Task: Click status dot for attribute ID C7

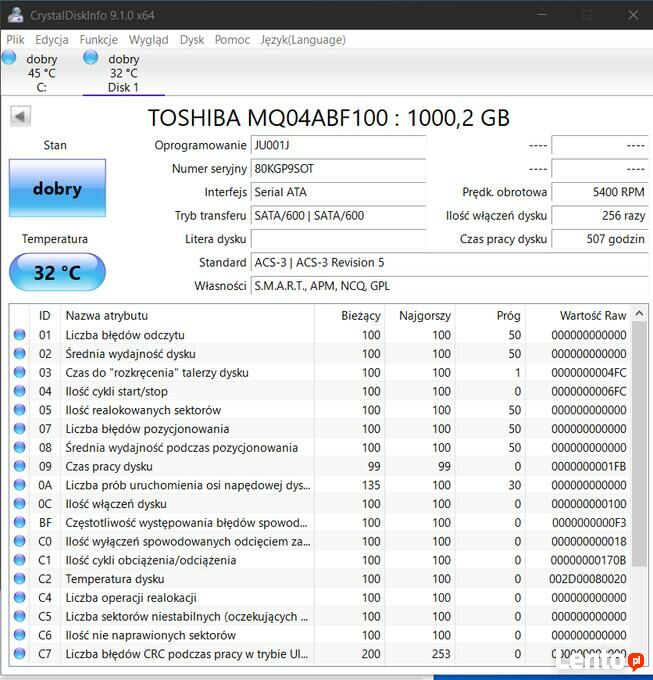Action: pyautogui.click(x=20, y=654)
